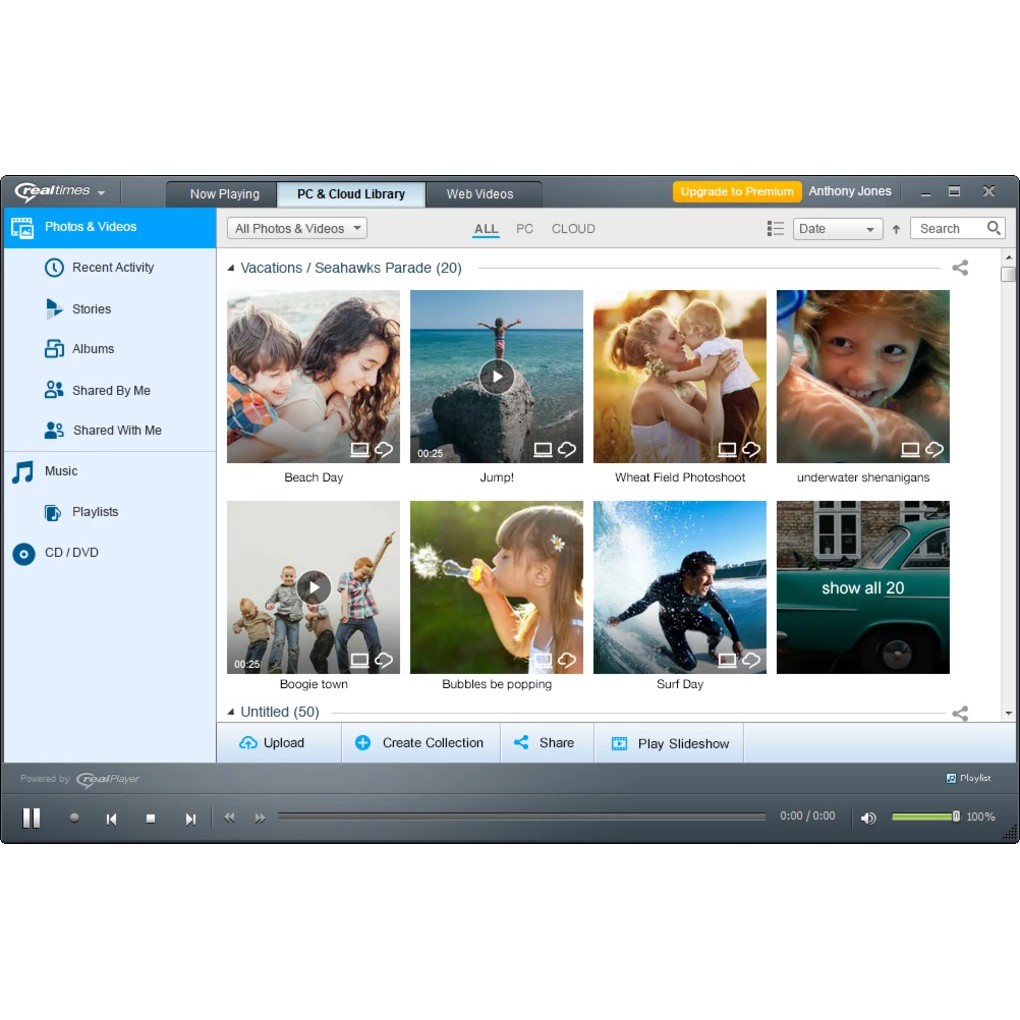Mute the volume speaker icon
Viewport: 1020px width, 1020px height.
tap(868, 818)
